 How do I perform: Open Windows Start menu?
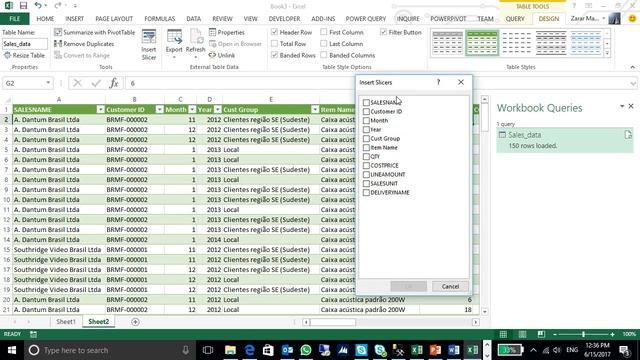pos(11,350)
